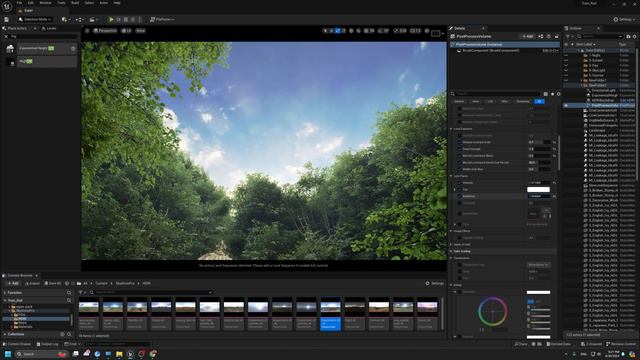Click the Windows Start button
This screenshot has width=640, height=360.
(x=8, y=354)
